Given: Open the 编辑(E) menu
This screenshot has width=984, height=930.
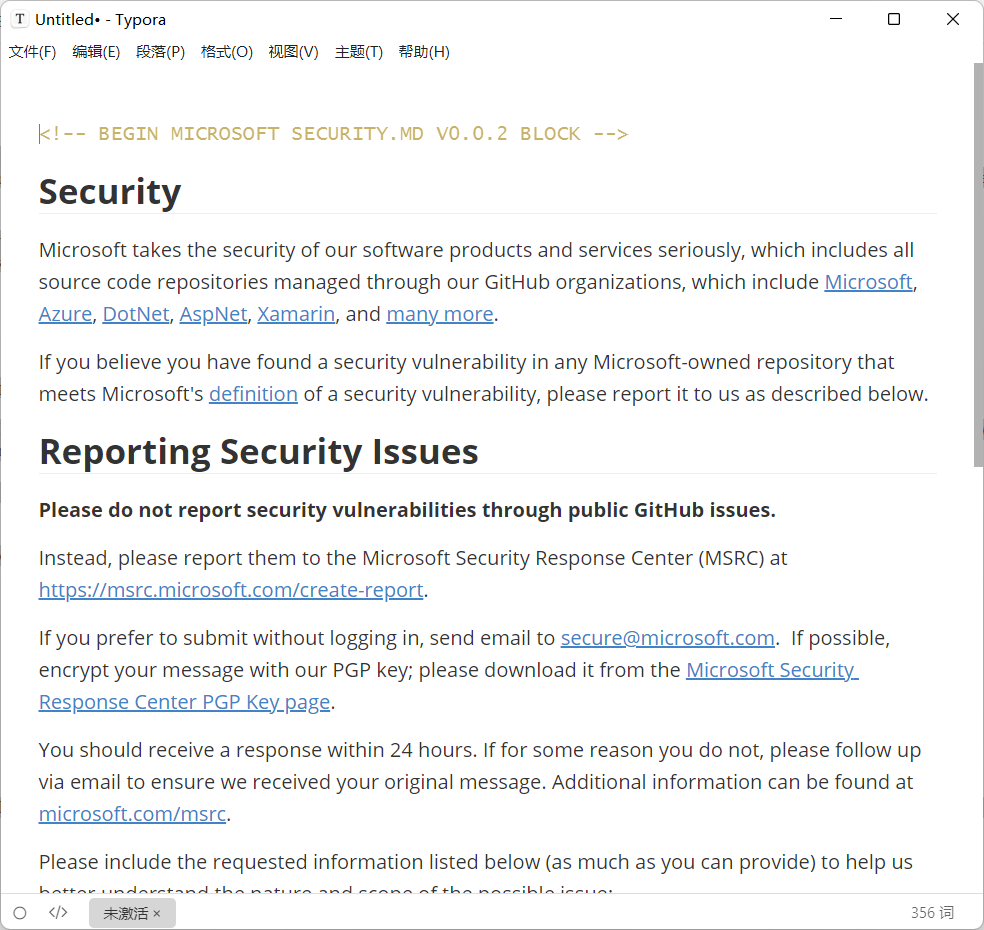Looking at the screenshot, I should [96, 52].
